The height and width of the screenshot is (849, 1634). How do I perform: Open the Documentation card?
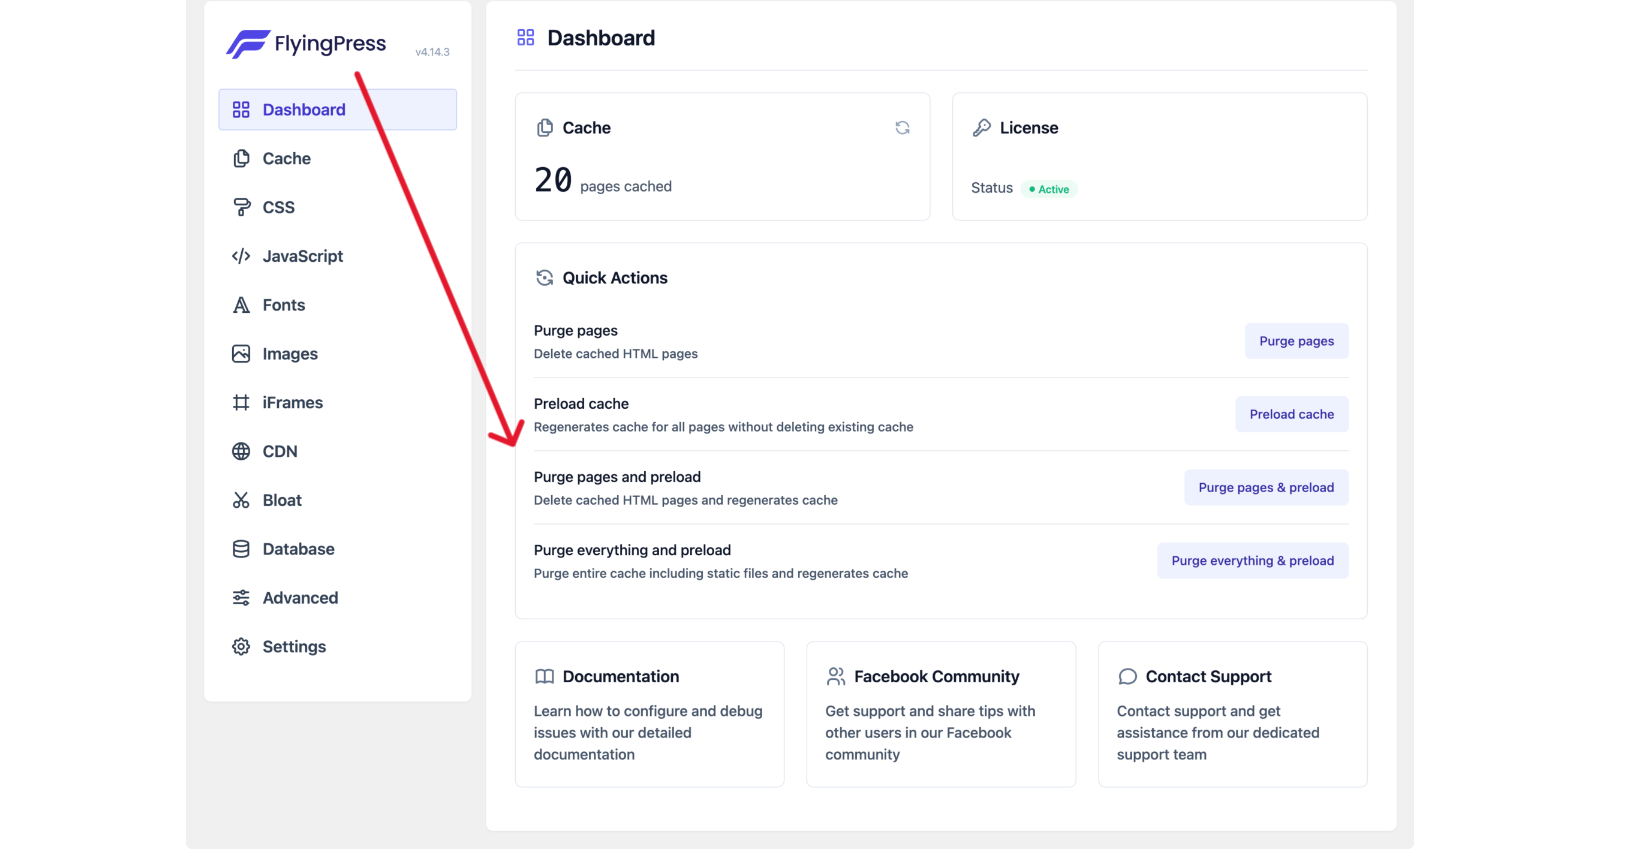pos(650,714)
